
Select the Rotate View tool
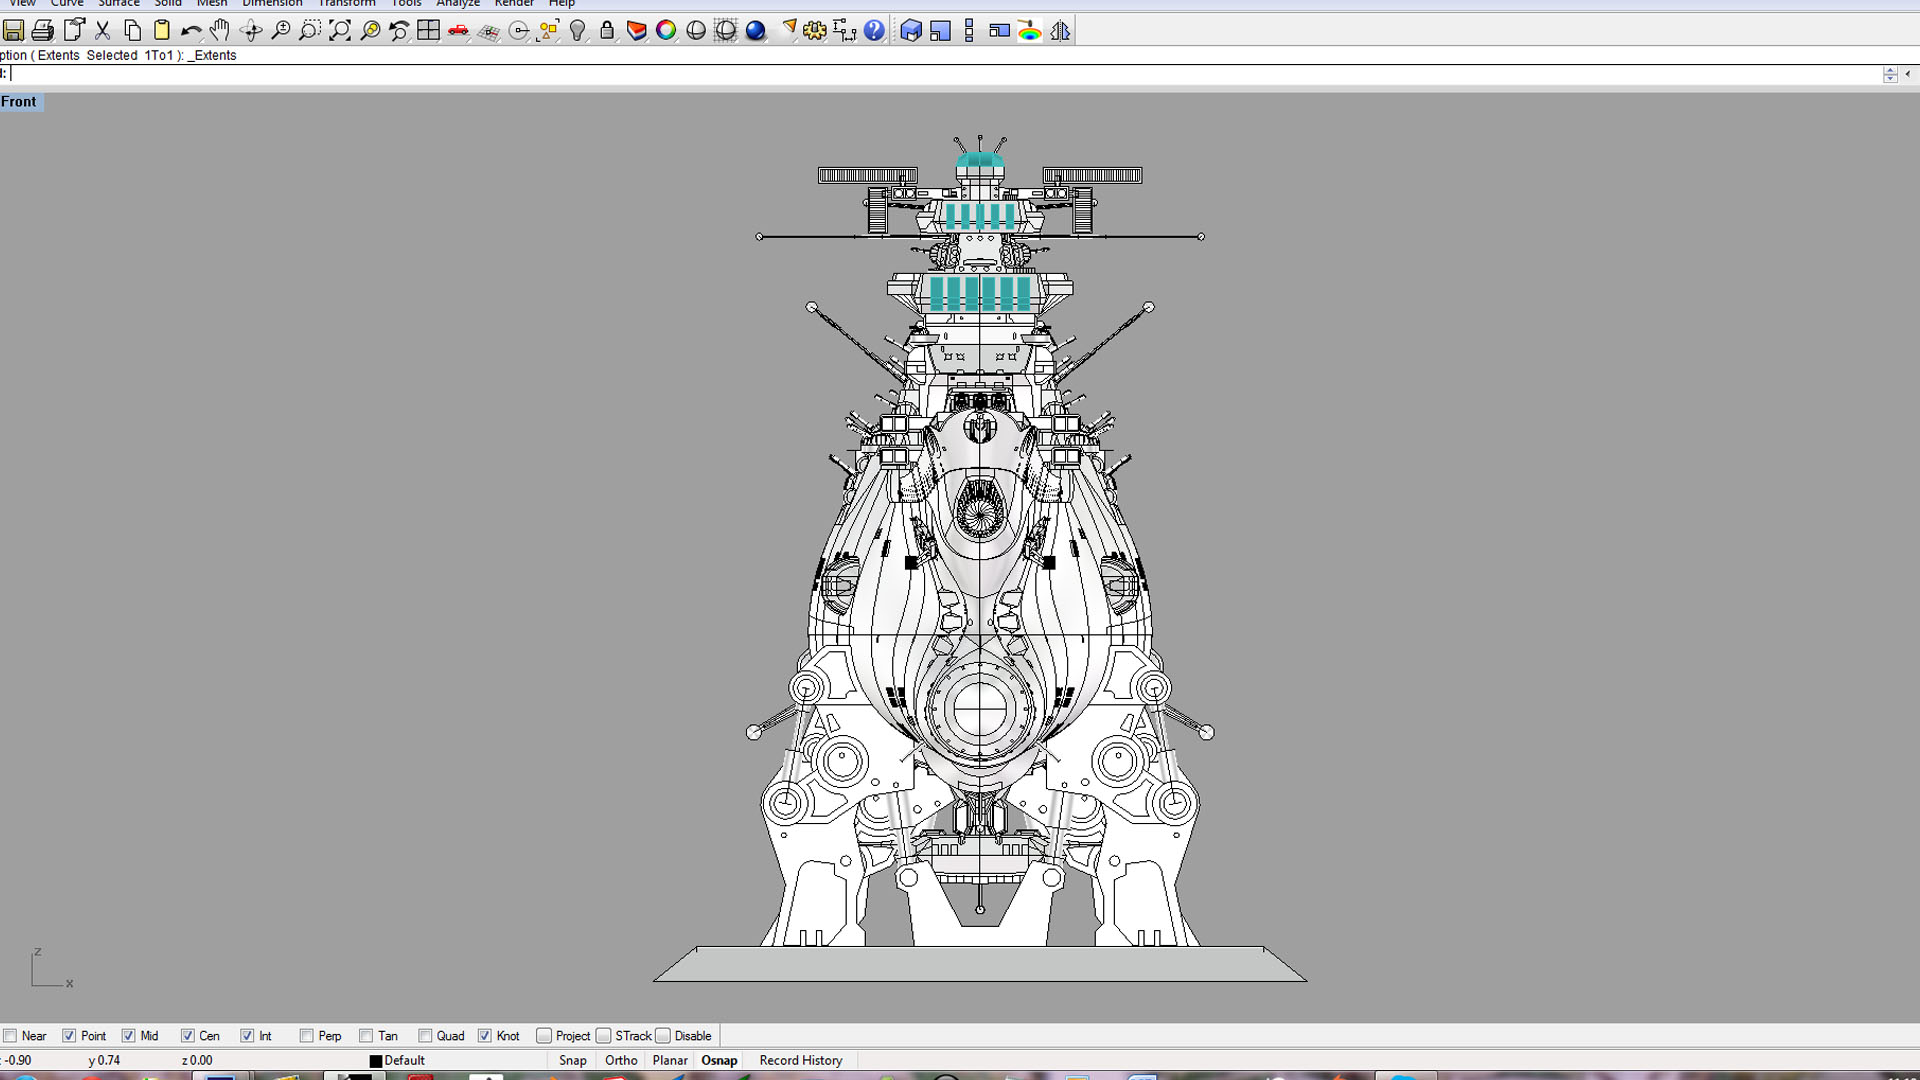(x=251, y=31)
